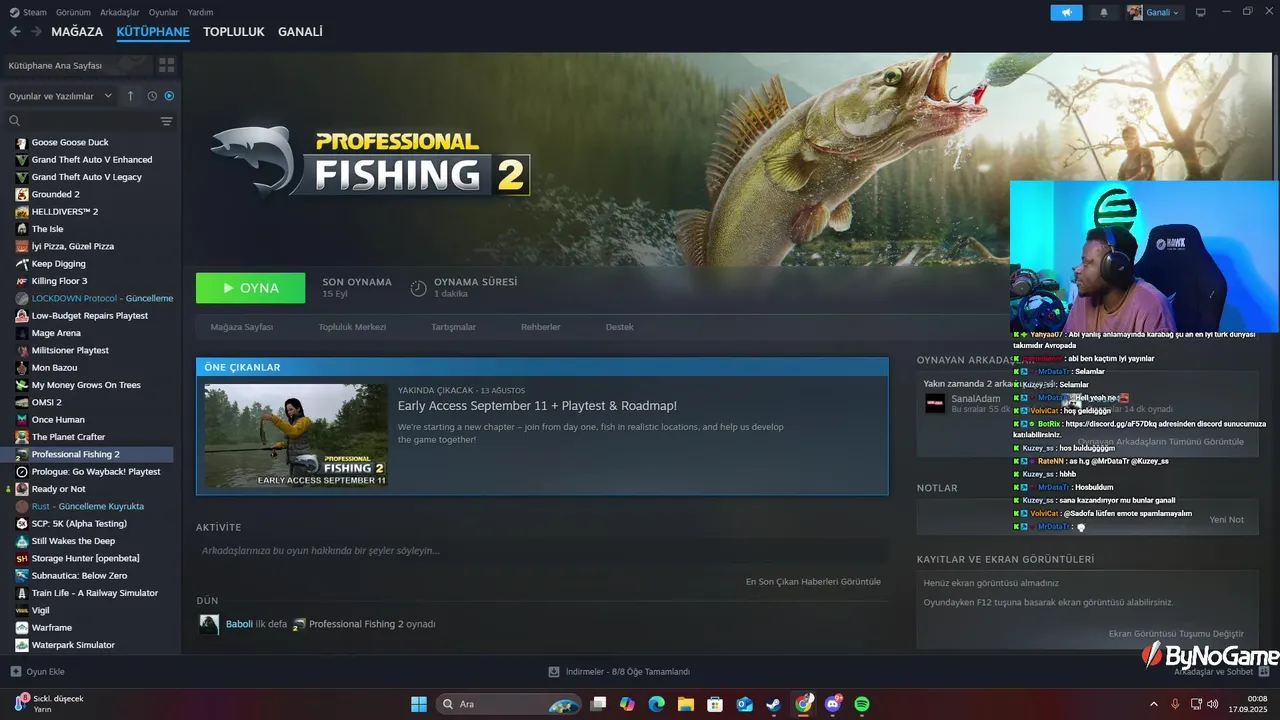Screen dimensions: 1280x720
Task: Select Warframe in the library
Action: pyautogui.click(x=52, y=628)
